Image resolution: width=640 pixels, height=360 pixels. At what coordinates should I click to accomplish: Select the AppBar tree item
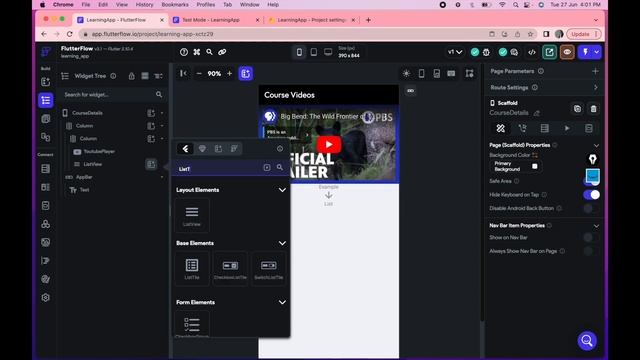(84, 177)
